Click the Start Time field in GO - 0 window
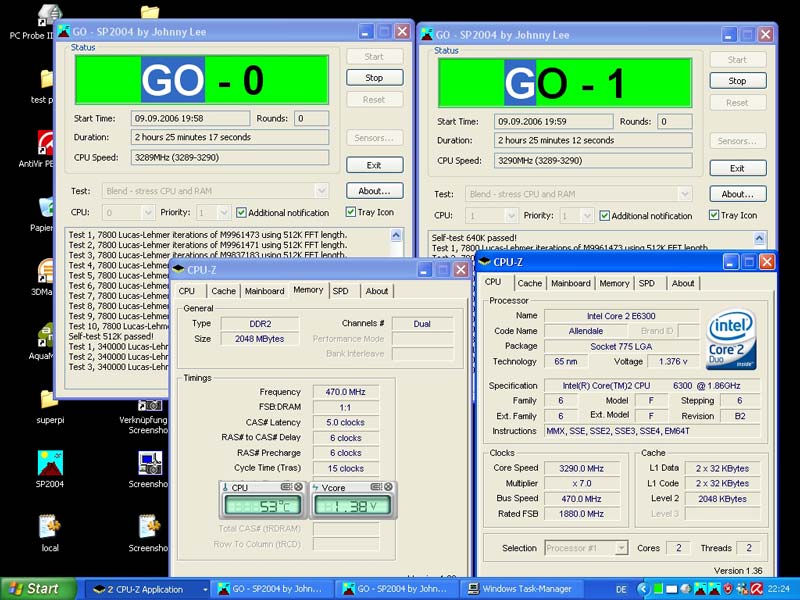The height and width of the screenshot is (600, 800). pos(190,118)
